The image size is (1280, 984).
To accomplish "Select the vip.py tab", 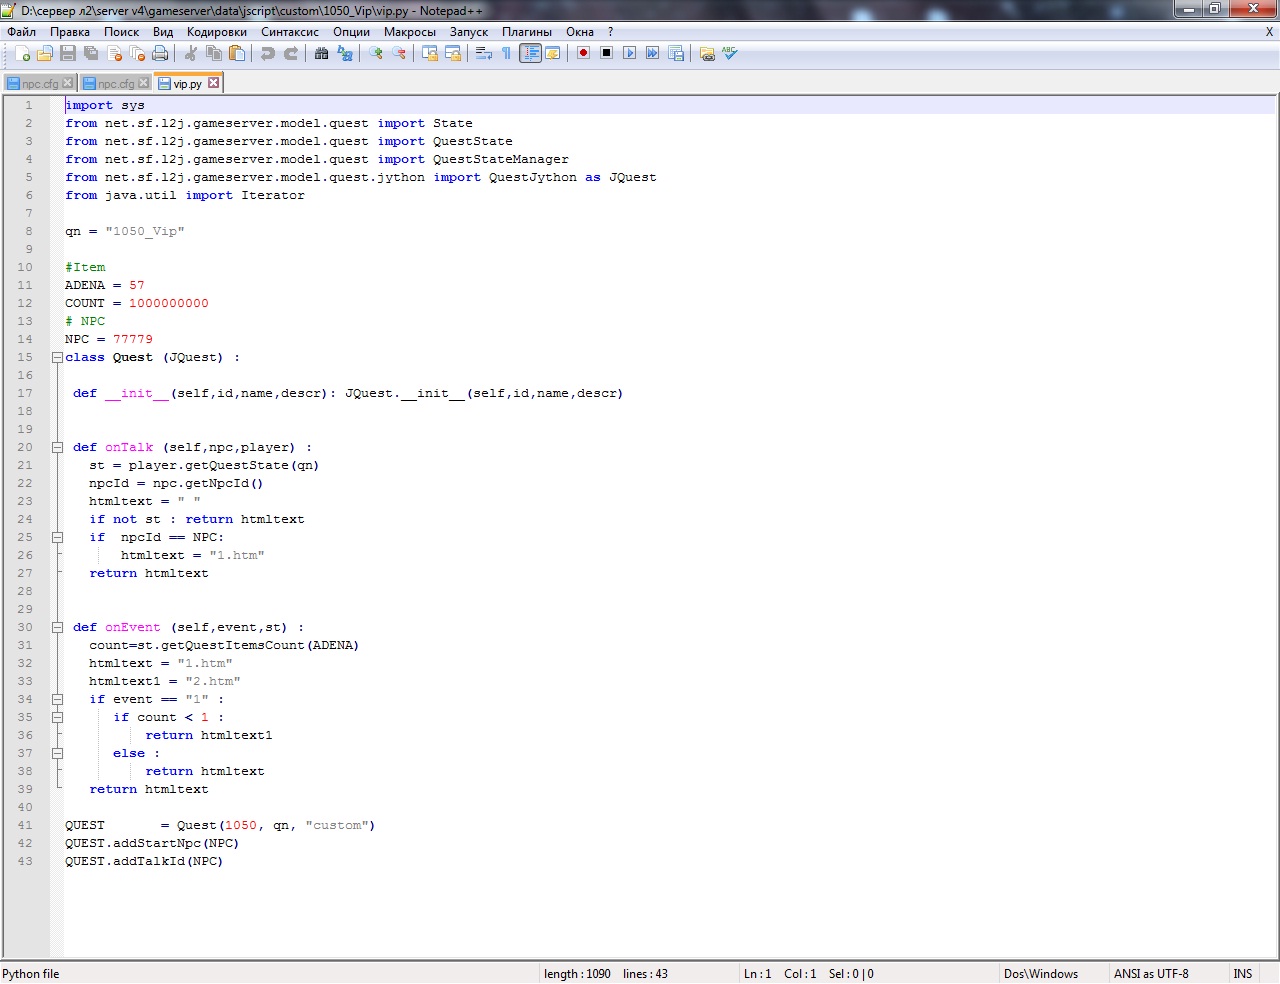I will point(187,84).
